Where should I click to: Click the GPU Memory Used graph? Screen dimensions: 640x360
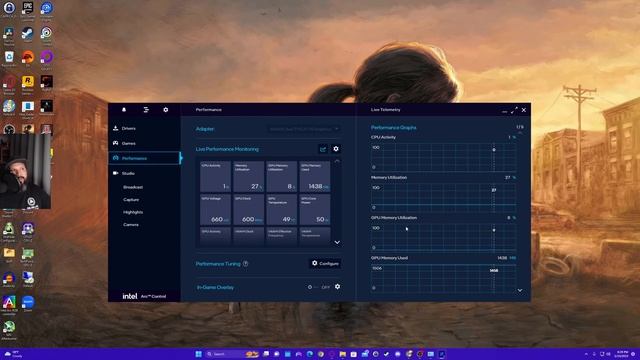[x=443, y=278]
